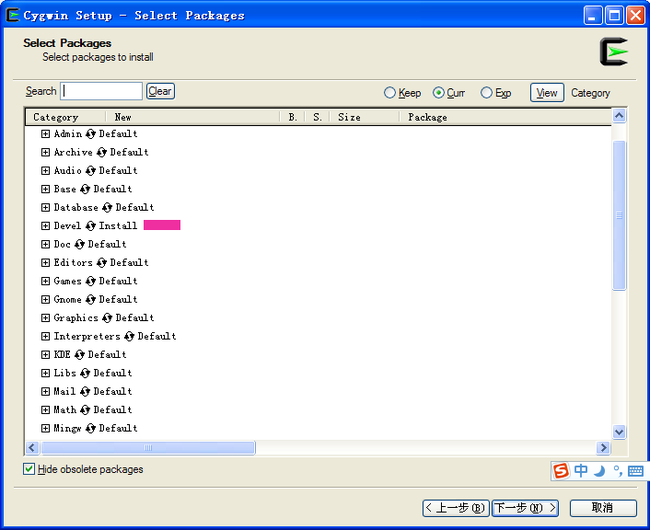The height and width of the screenshot is (530, 650).
Task: Cycle install action icon for Audio category
Action: pyautogui.click(x=90, y=171)
